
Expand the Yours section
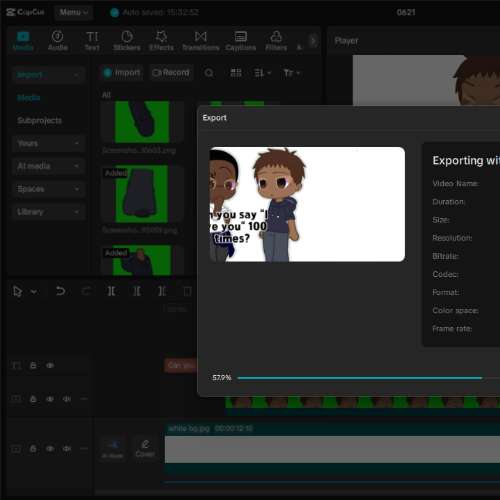point(48,143)
